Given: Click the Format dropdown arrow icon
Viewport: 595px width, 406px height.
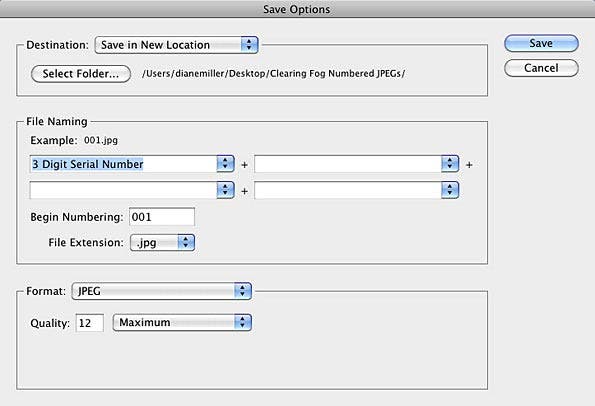Looking at the screenshot, I should pyautogui.click(x=243, y=291).
